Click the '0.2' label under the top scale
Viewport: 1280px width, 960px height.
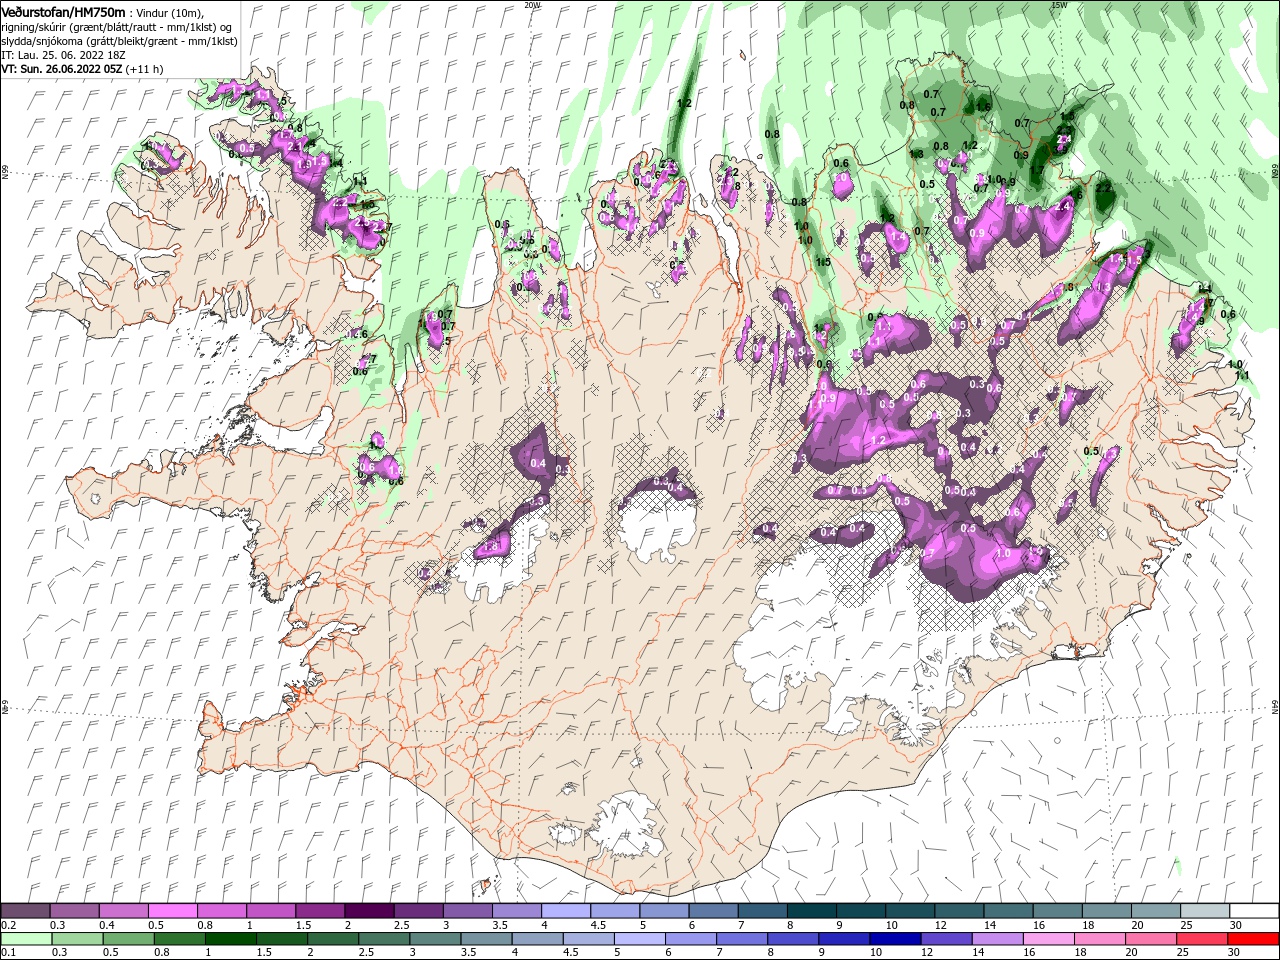9,925
